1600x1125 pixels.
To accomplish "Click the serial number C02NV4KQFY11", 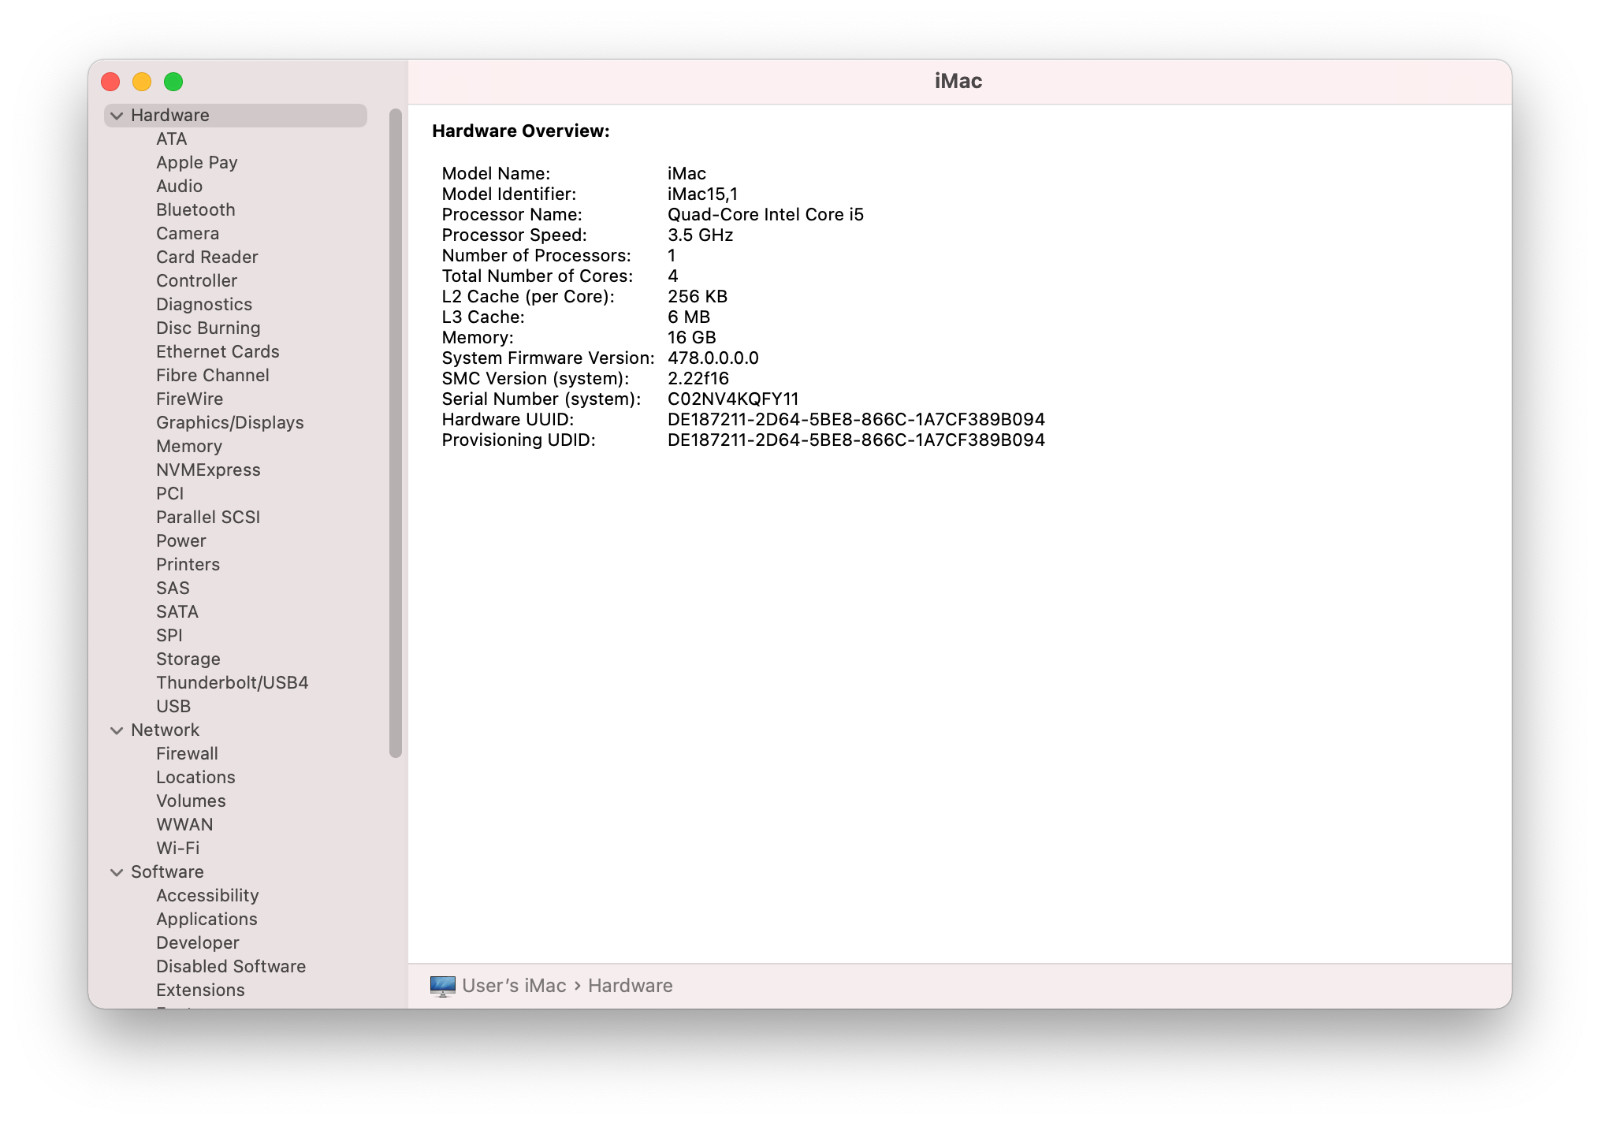I will pyautogui.click(x=733, y=399).
